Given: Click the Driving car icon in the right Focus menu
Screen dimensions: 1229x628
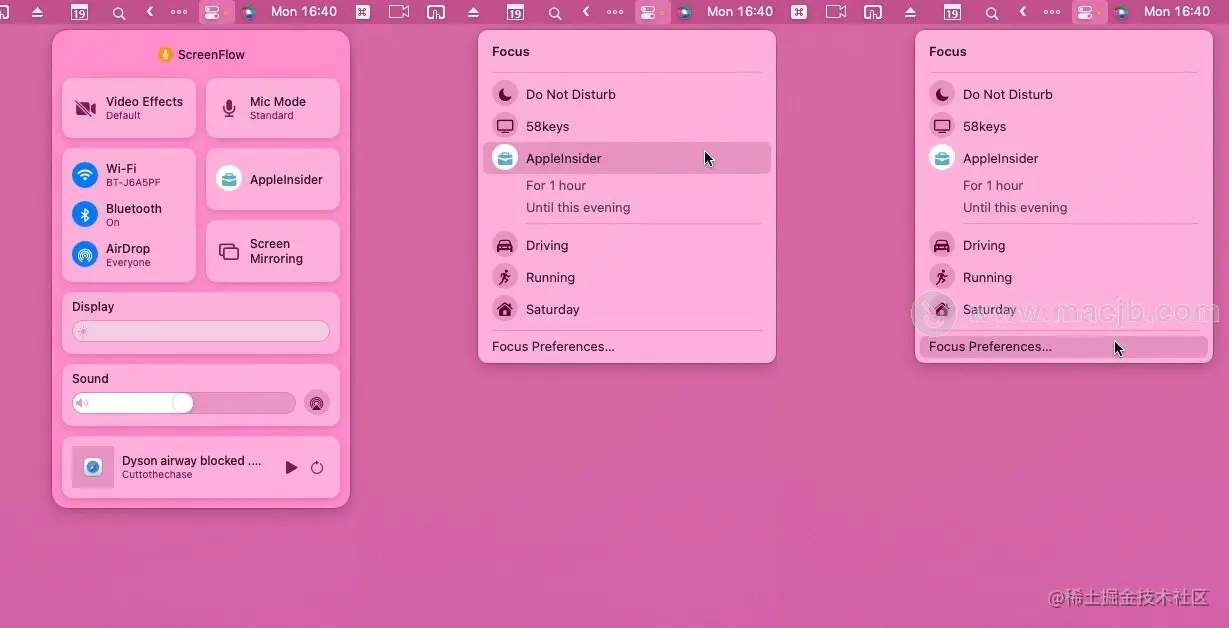Looking at the screenshot, I should click(x=942, y=245).
